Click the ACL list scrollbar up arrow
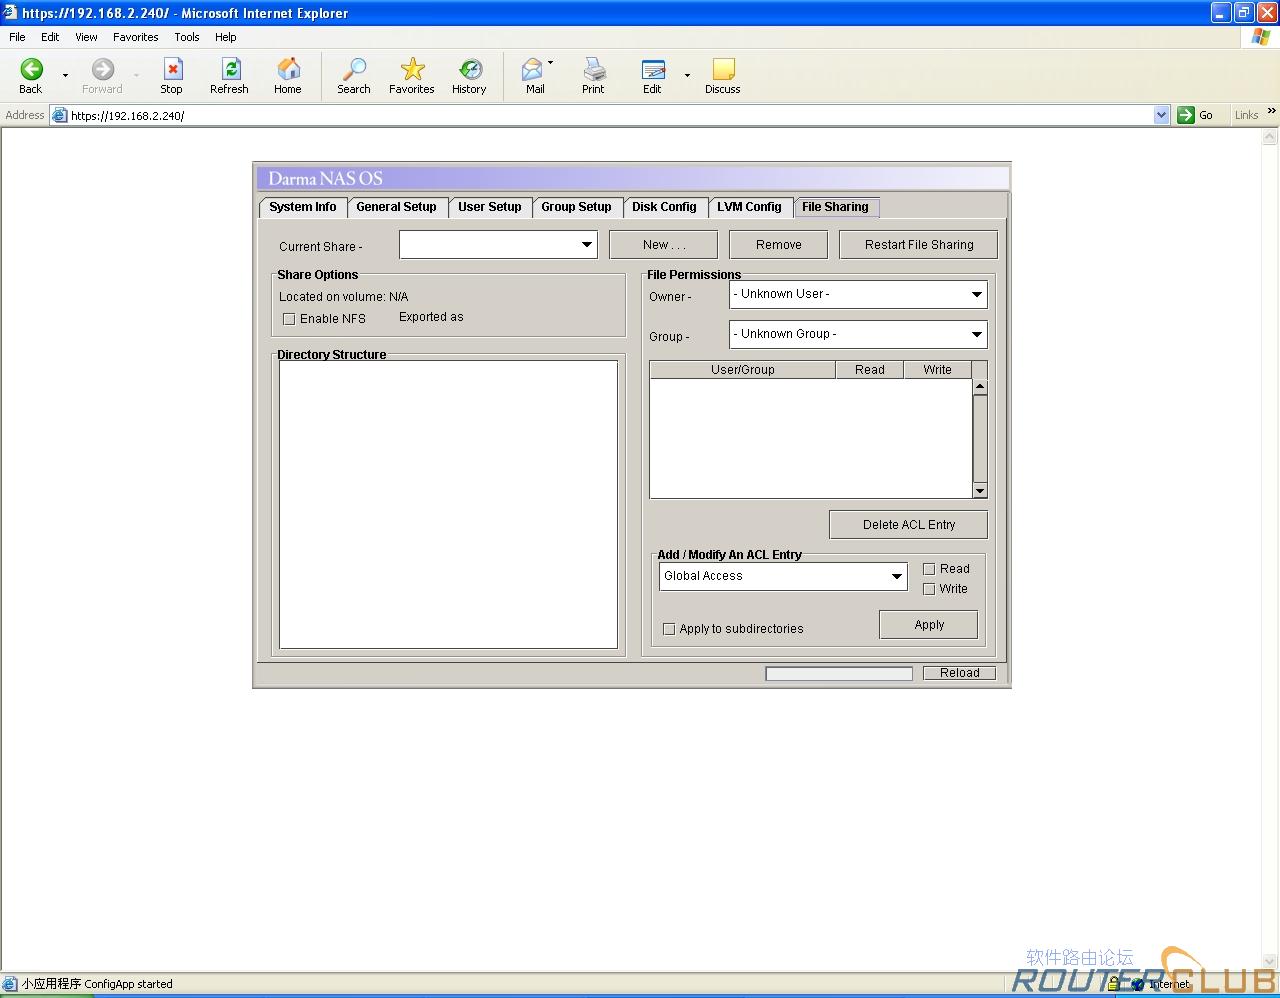The image size is (1280, 998). click(980, 387)
